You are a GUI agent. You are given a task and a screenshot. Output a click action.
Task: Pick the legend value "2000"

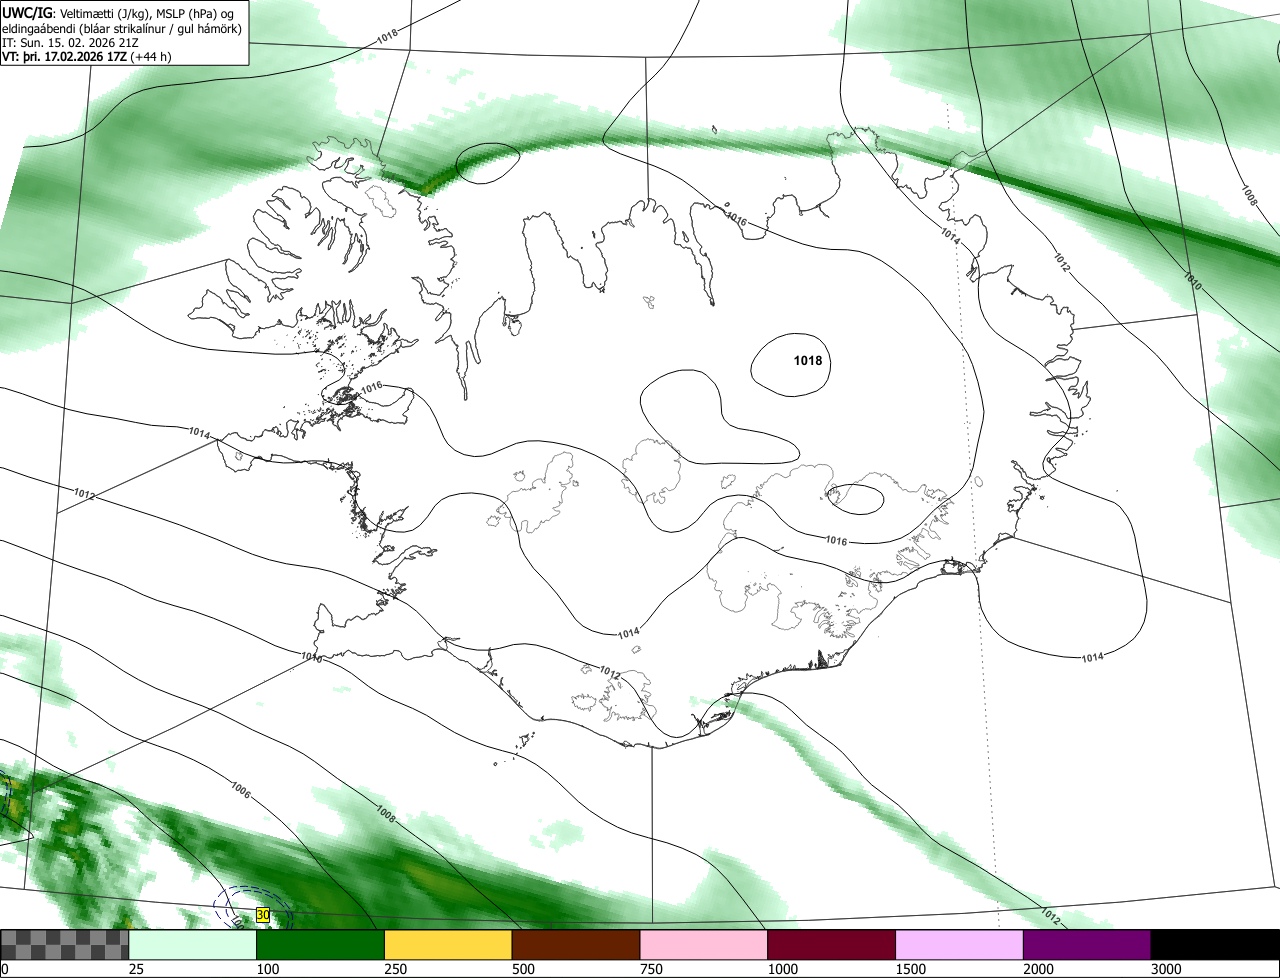pos(1039,969)
